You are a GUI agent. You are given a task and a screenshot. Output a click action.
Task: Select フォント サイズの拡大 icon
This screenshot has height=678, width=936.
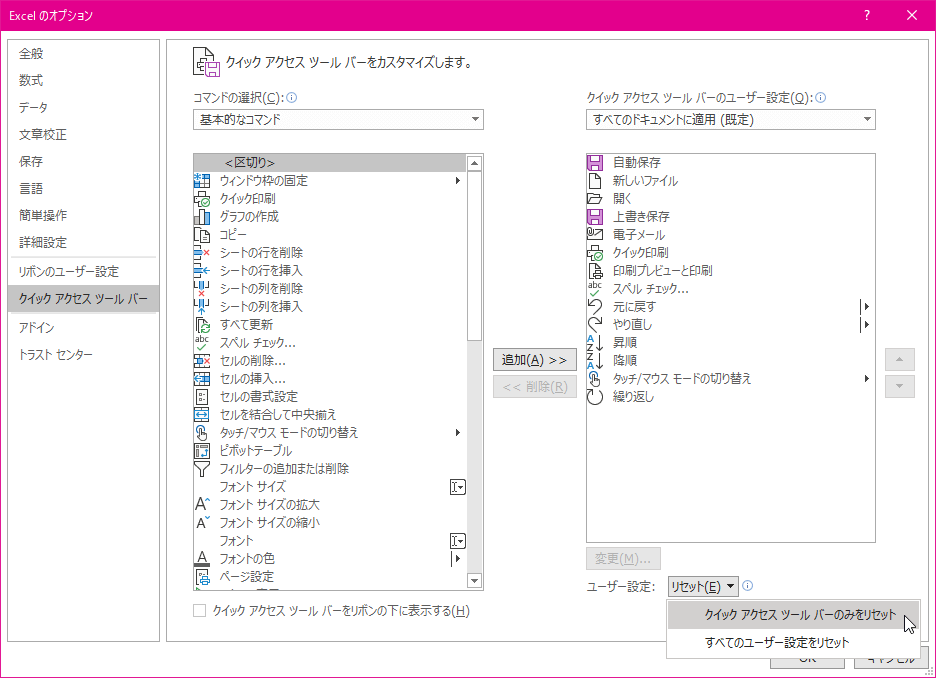202,505
